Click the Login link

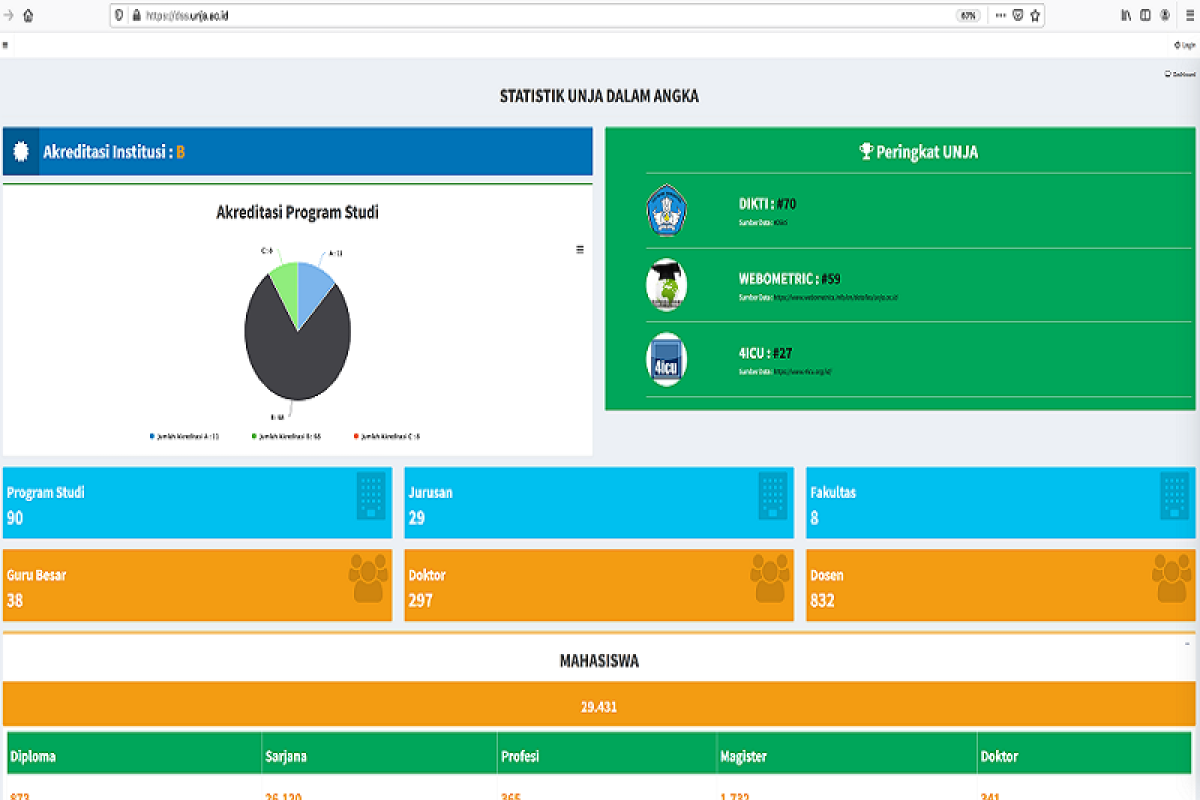pyautogui.click(x=1185, y=45)
